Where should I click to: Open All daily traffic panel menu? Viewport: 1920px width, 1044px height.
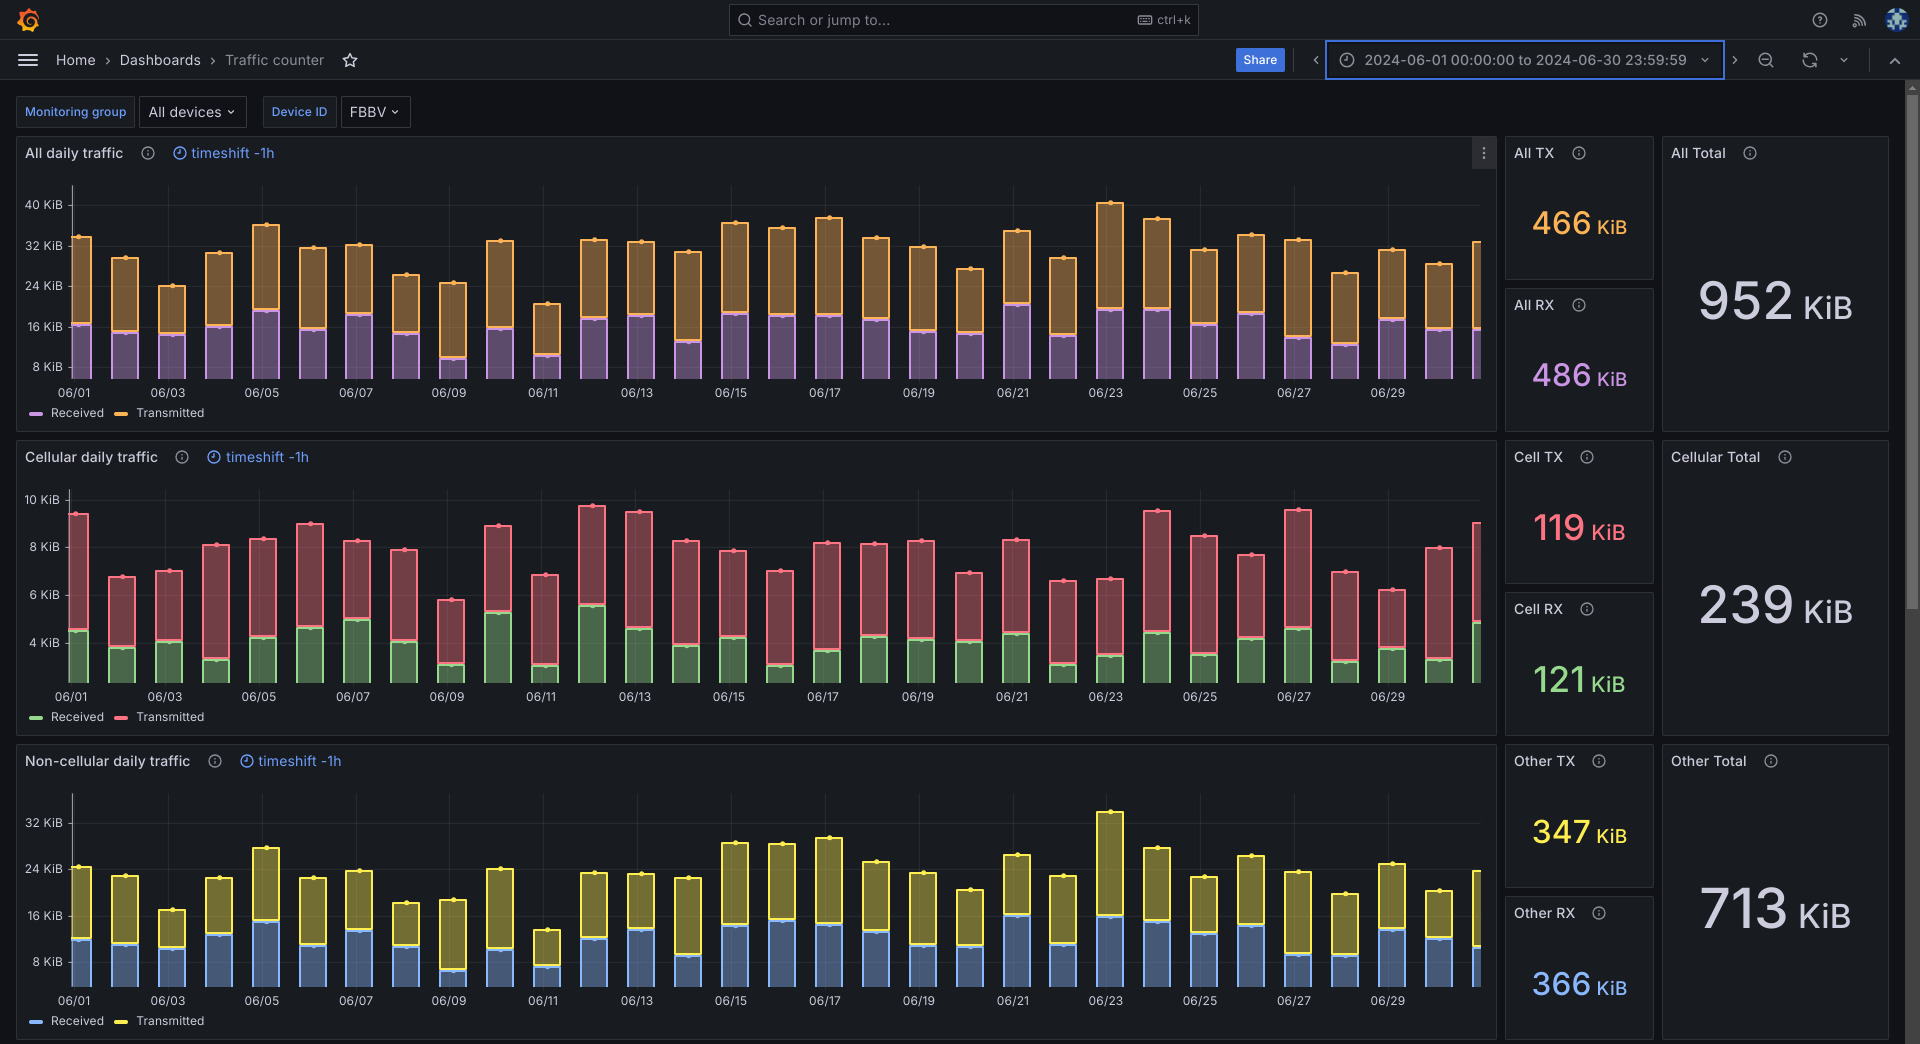tap(1484, 153)
